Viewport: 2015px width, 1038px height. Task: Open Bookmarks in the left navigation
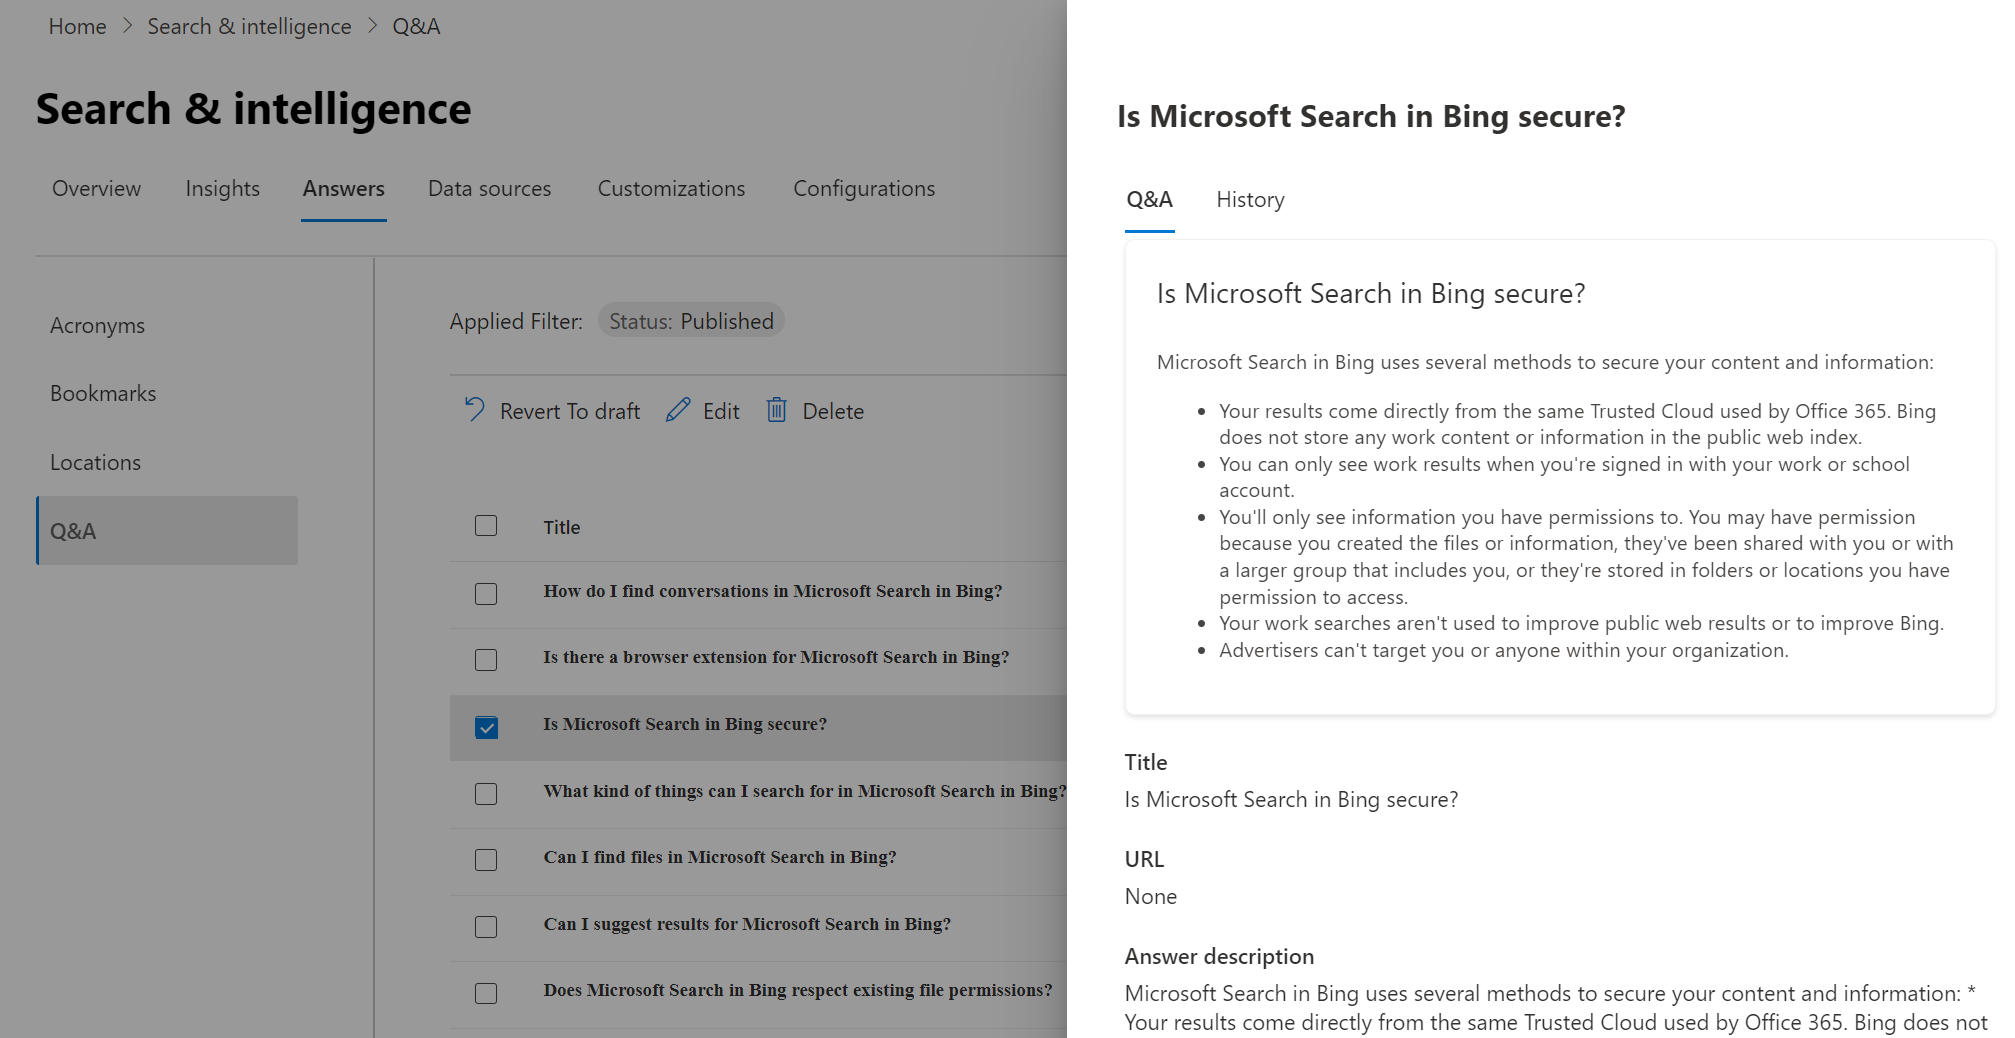click(103, 394)
